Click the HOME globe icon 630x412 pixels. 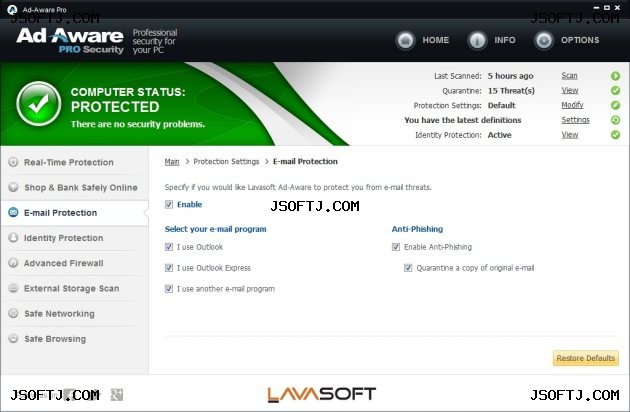pyautogui.click(x=405, y=40)
